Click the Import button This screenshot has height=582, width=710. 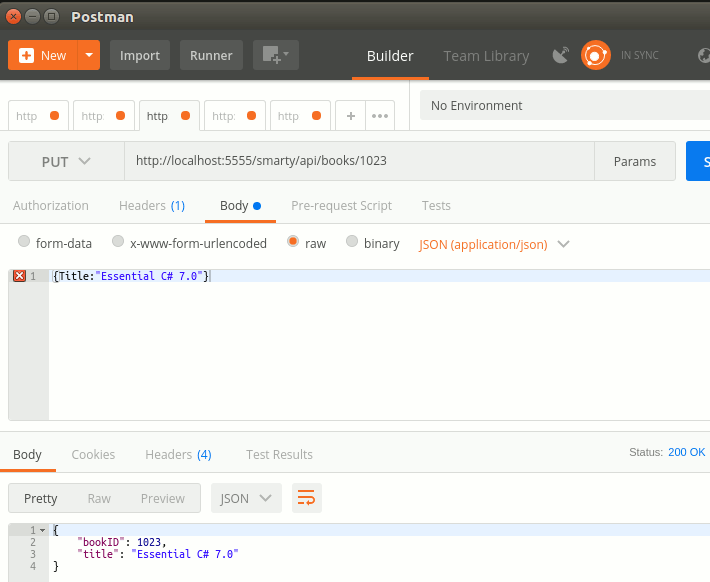(x=140, y=55)
